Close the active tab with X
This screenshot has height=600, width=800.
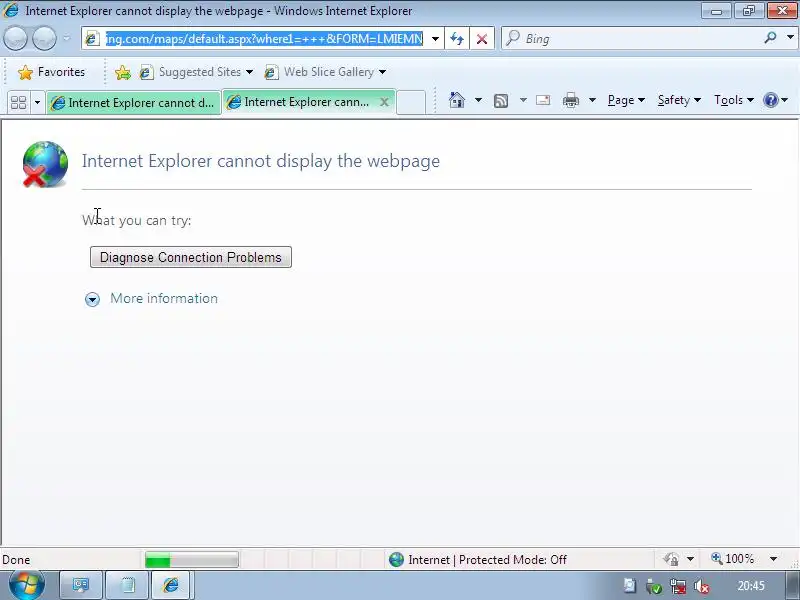pyautogui.click(x=384, y=103)
